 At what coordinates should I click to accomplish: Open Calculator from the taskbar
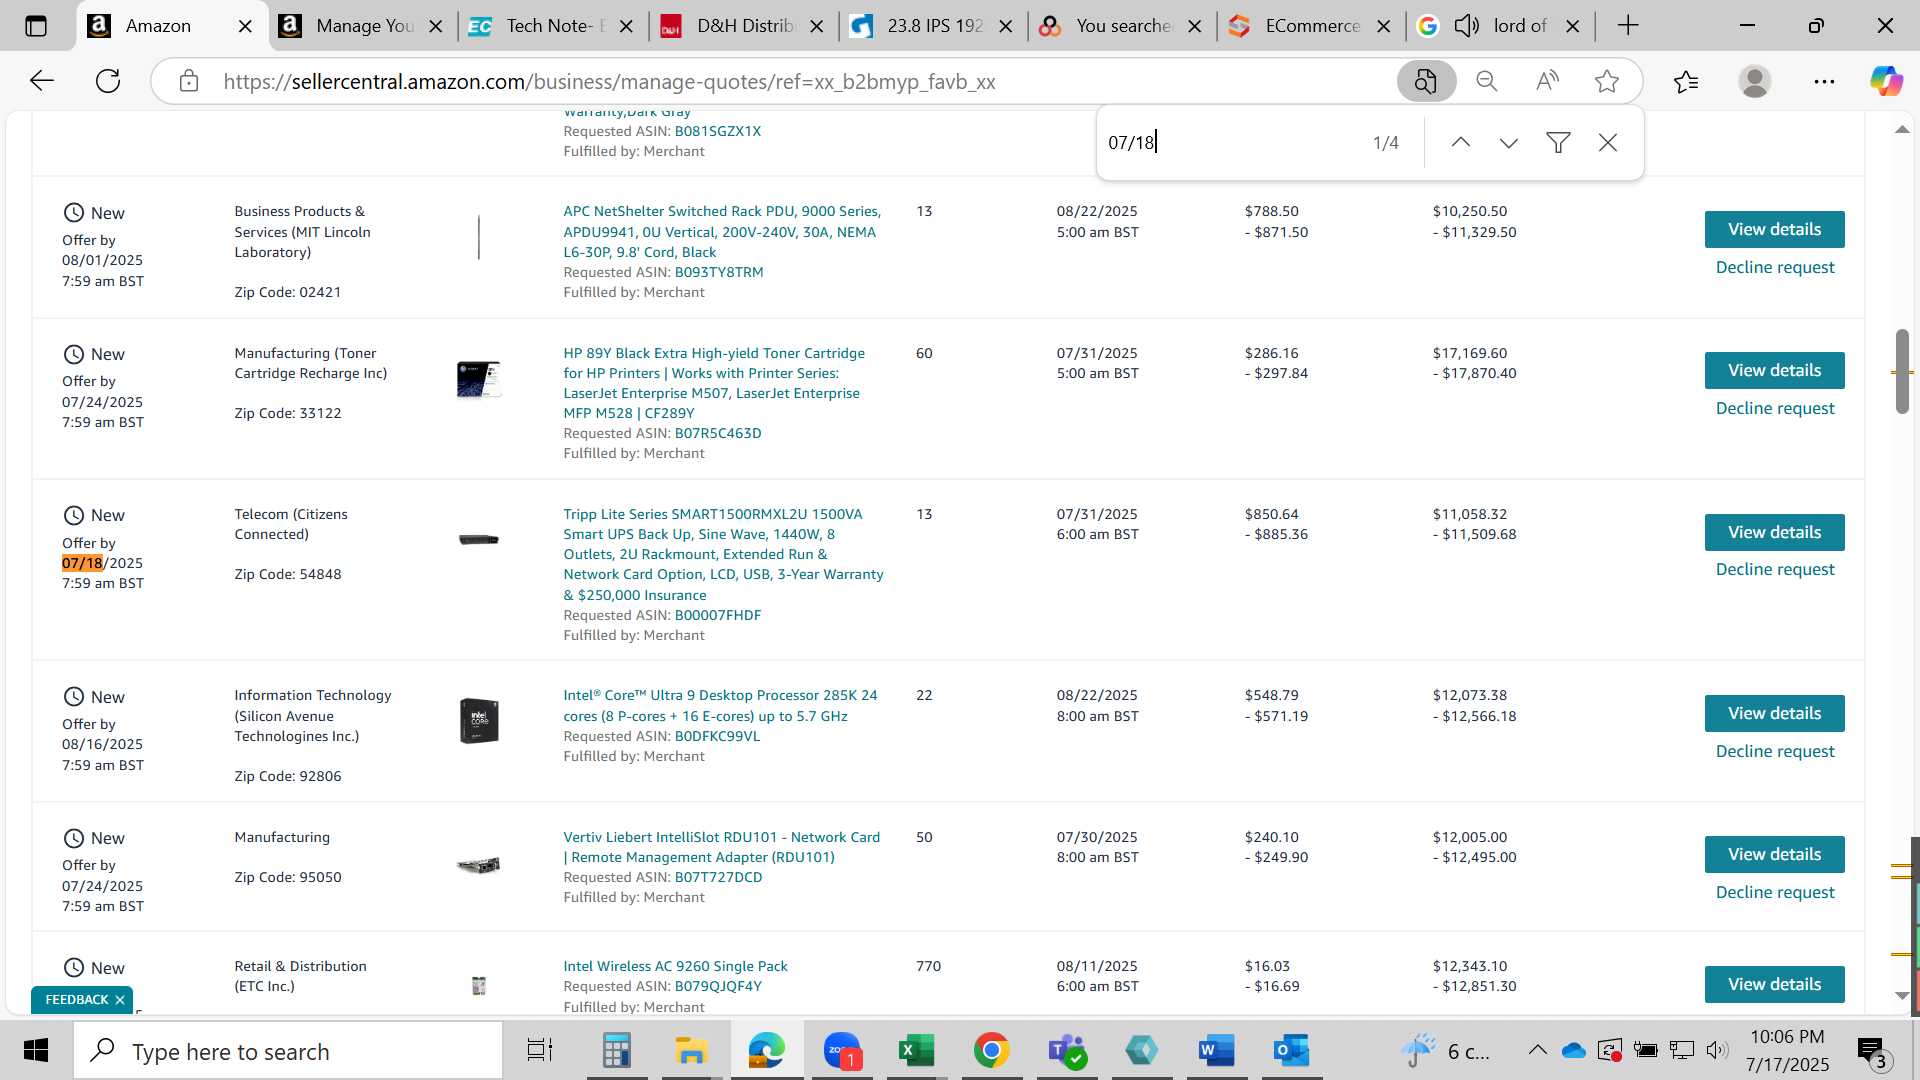click(616, 1051)
